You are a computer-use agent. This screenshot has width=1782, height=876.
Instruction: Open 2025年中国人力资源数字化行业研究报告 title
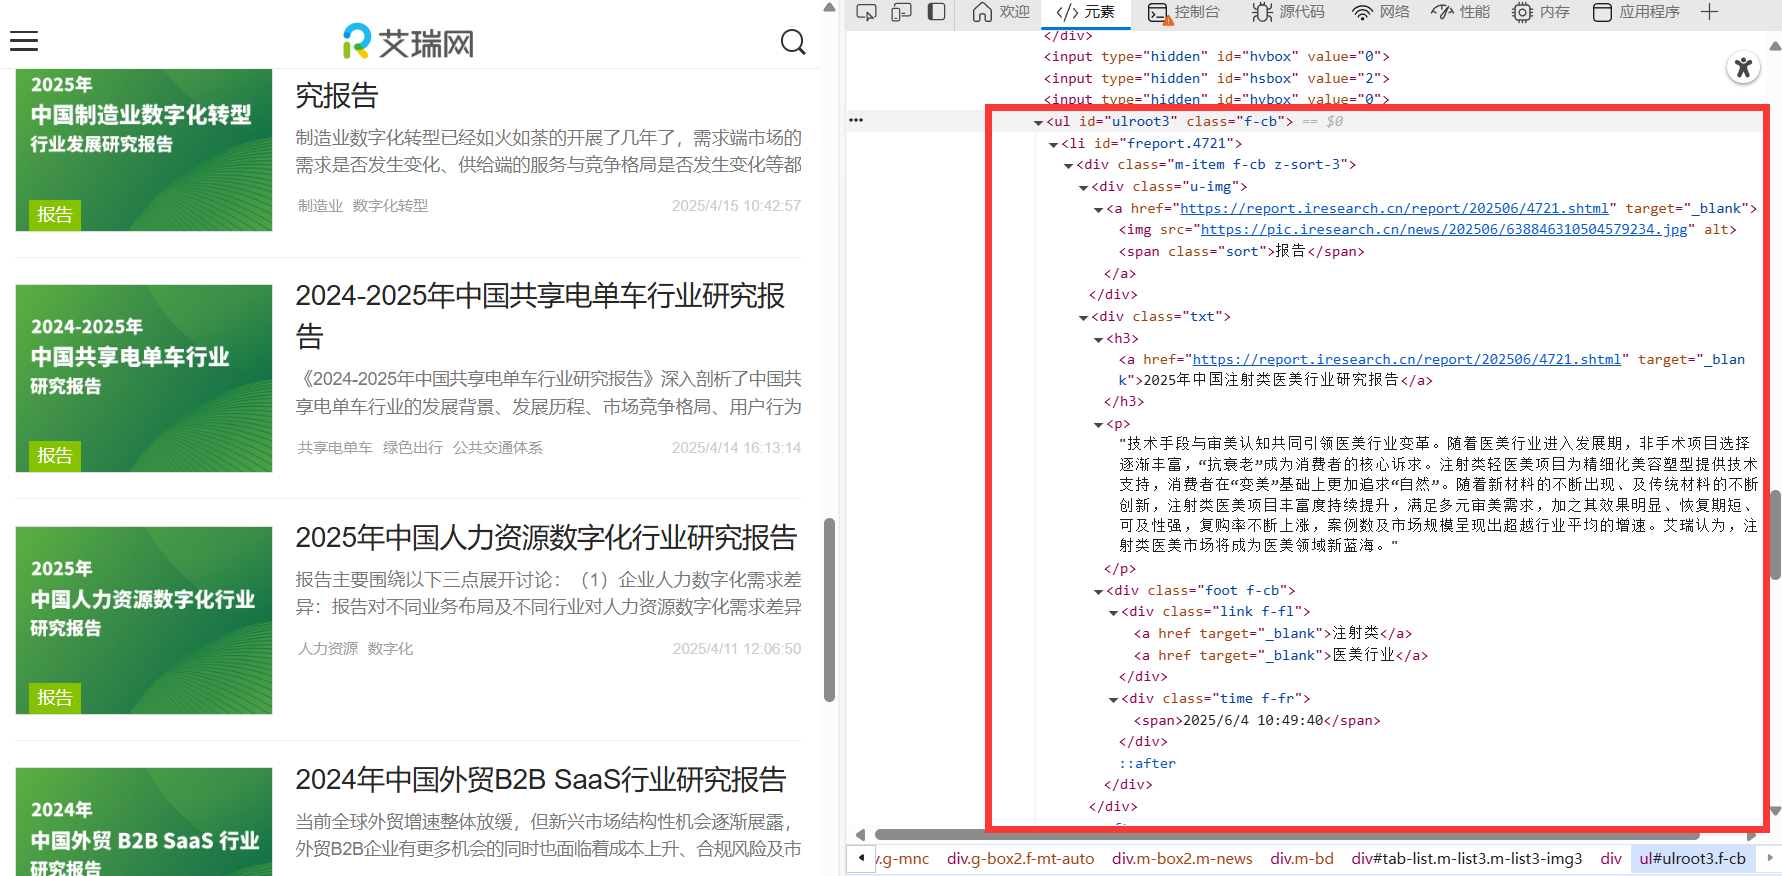click(546, 537)
